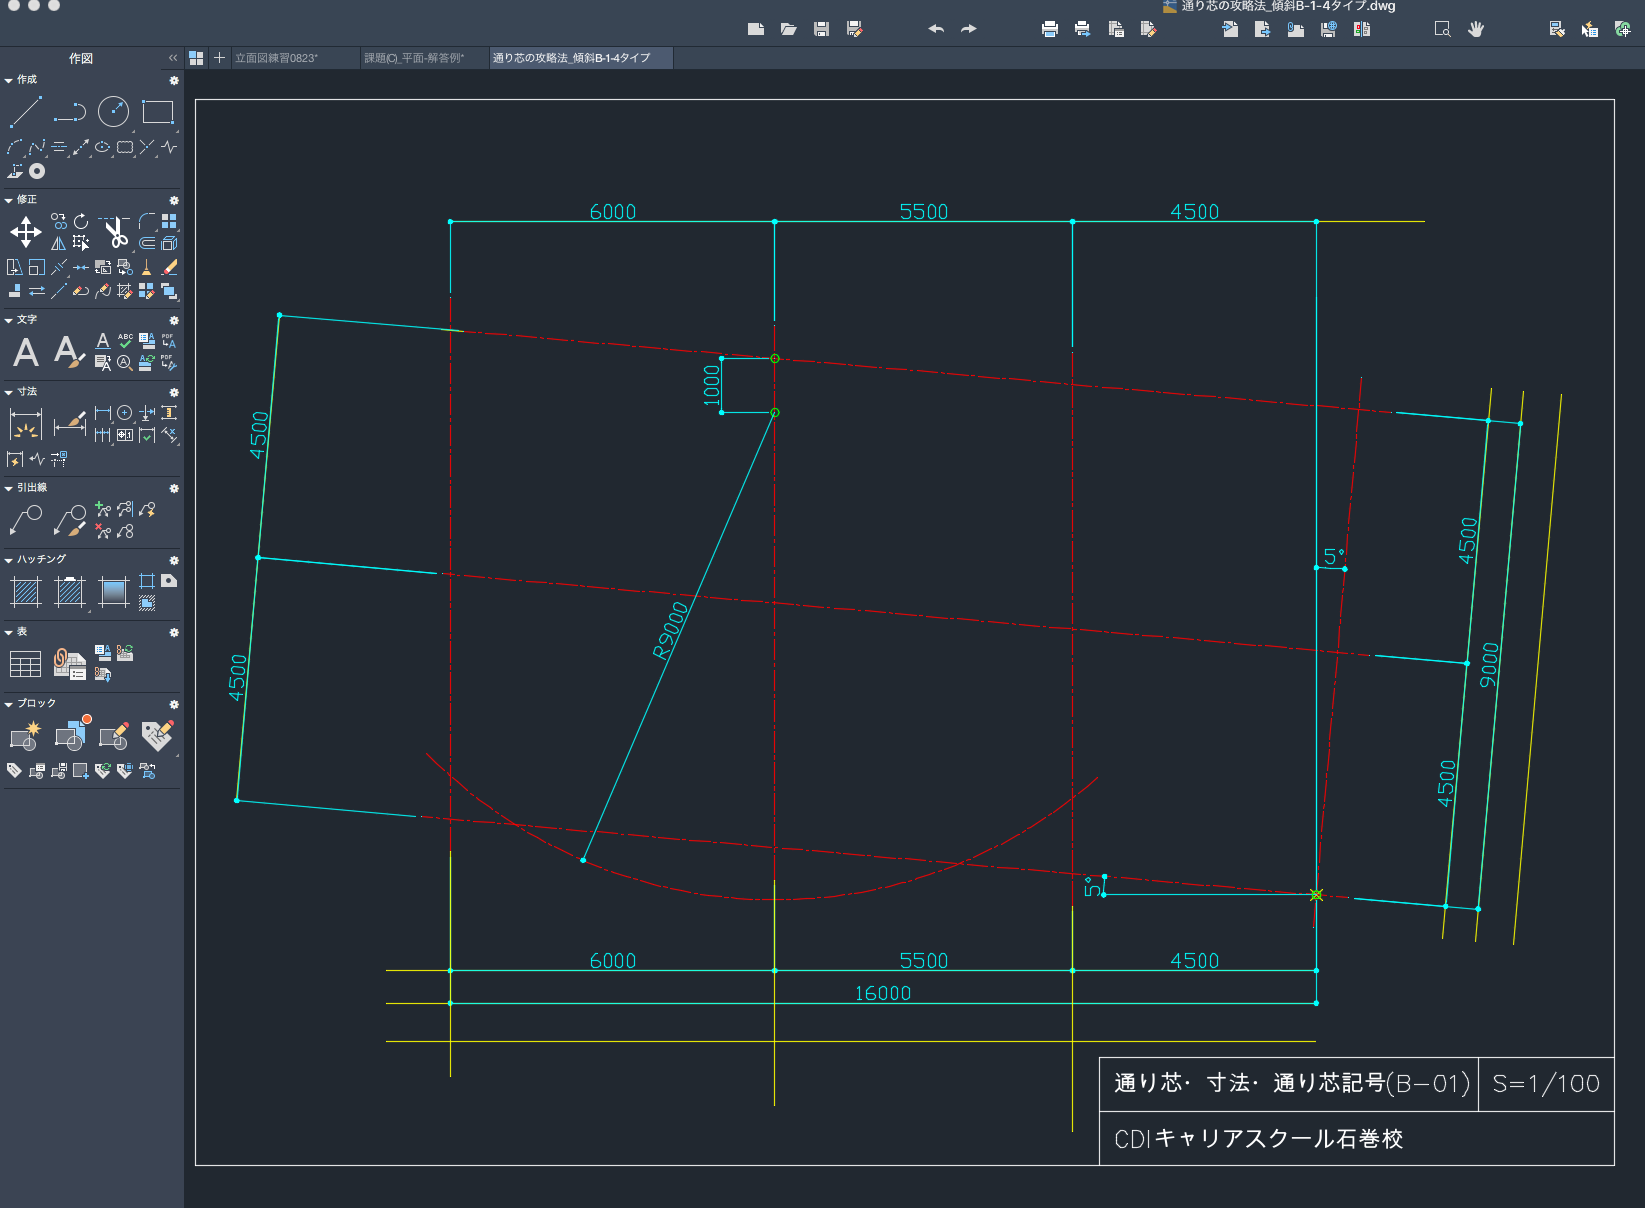Add a new drawing tab with plus
Image resolution: width=1645 pixels, height=1208 pixels.
pos(219,58)
